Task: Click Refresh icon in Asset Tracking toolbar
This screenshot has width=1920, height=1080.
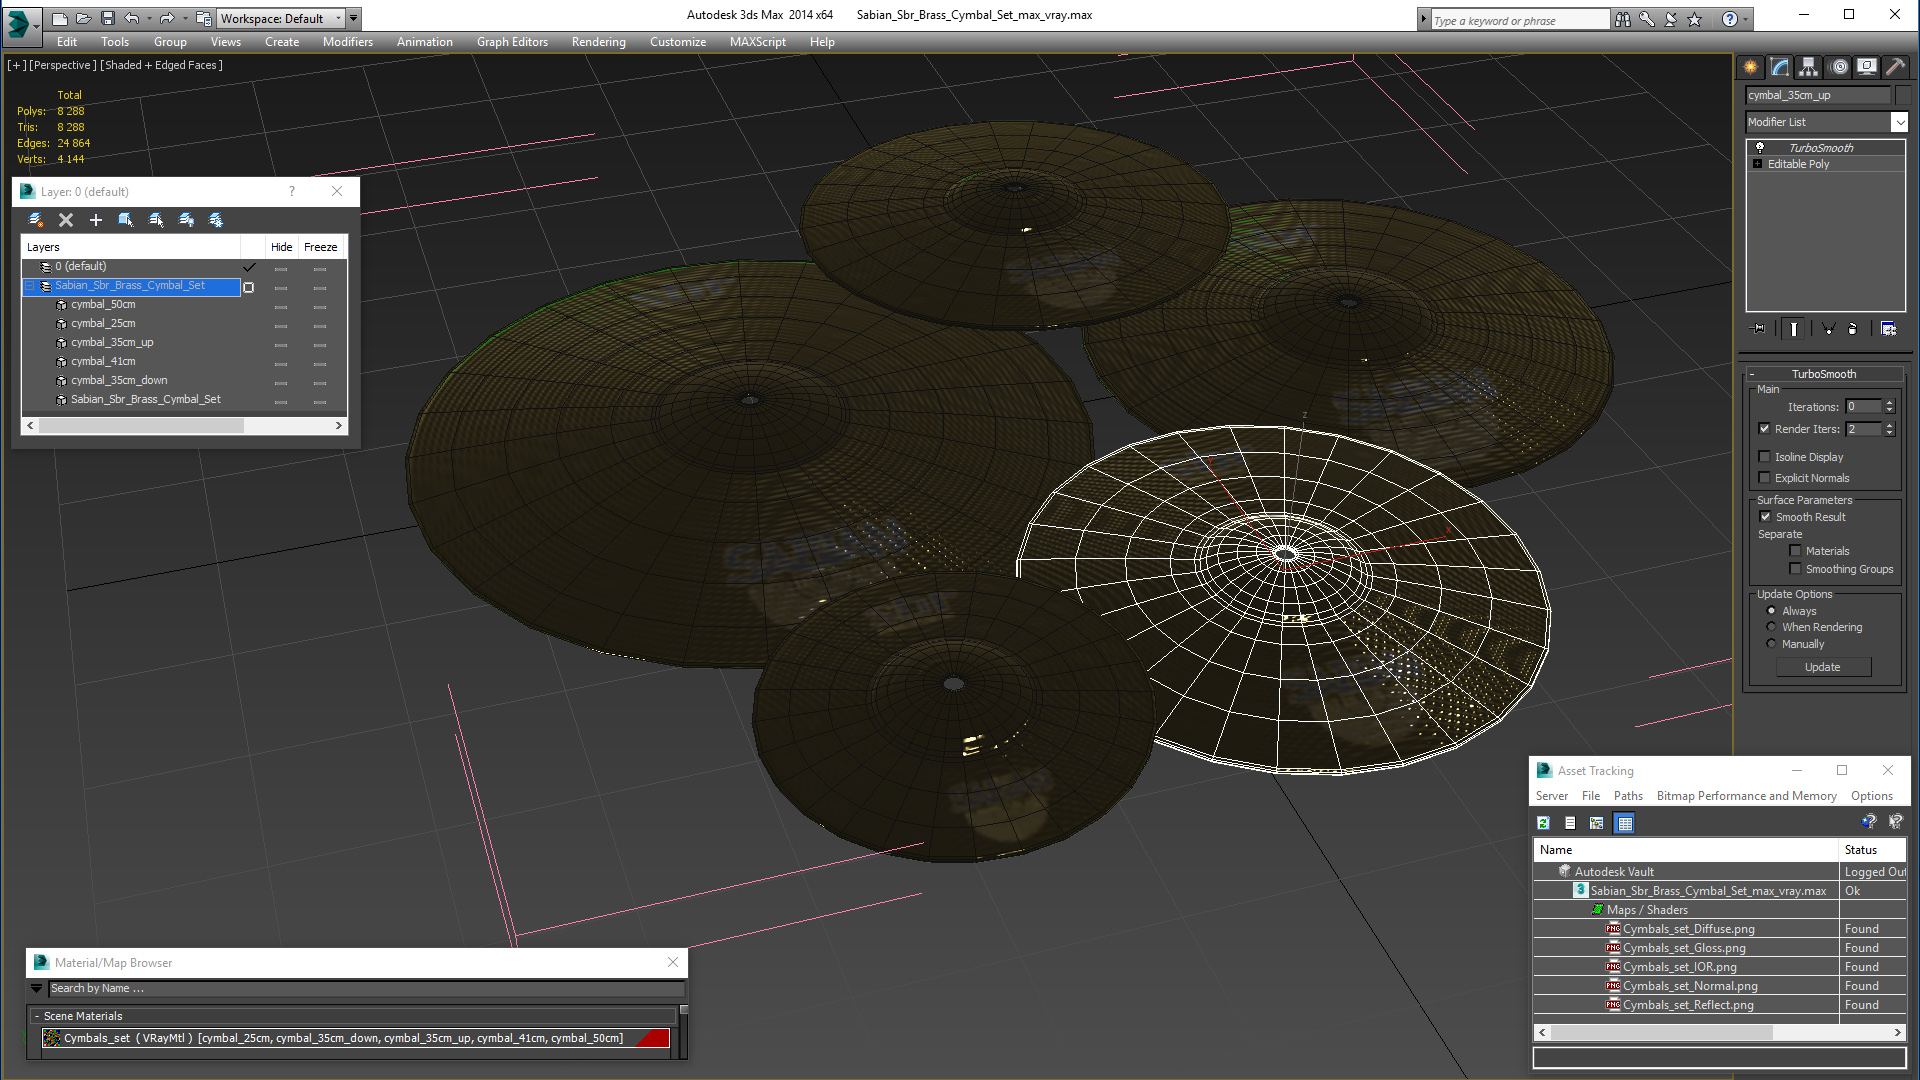Action: click(1544, 823)
